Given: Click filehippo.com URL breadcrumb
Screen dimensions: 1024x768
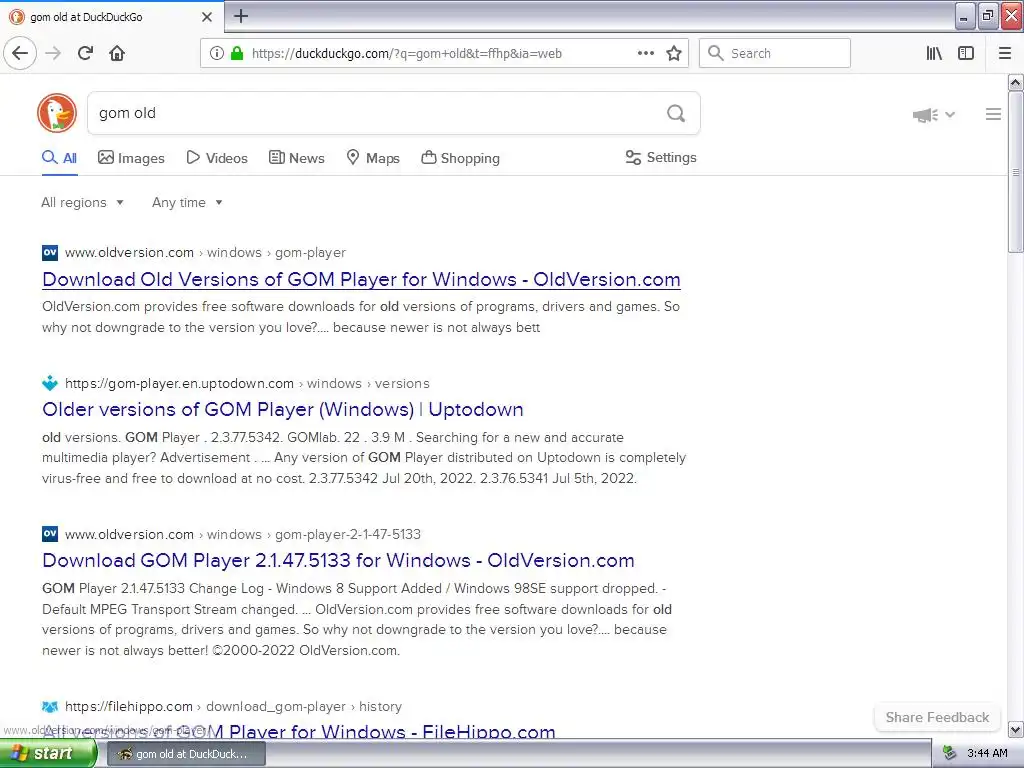Looking at the screenshot, I should tap(129, 707).
